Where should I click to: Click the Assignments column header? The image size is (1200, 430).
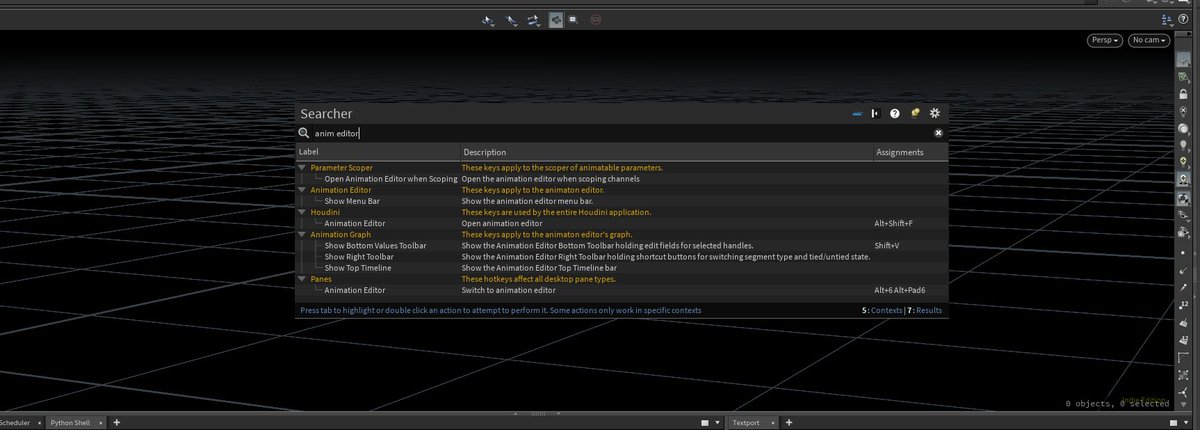(909, 152)
